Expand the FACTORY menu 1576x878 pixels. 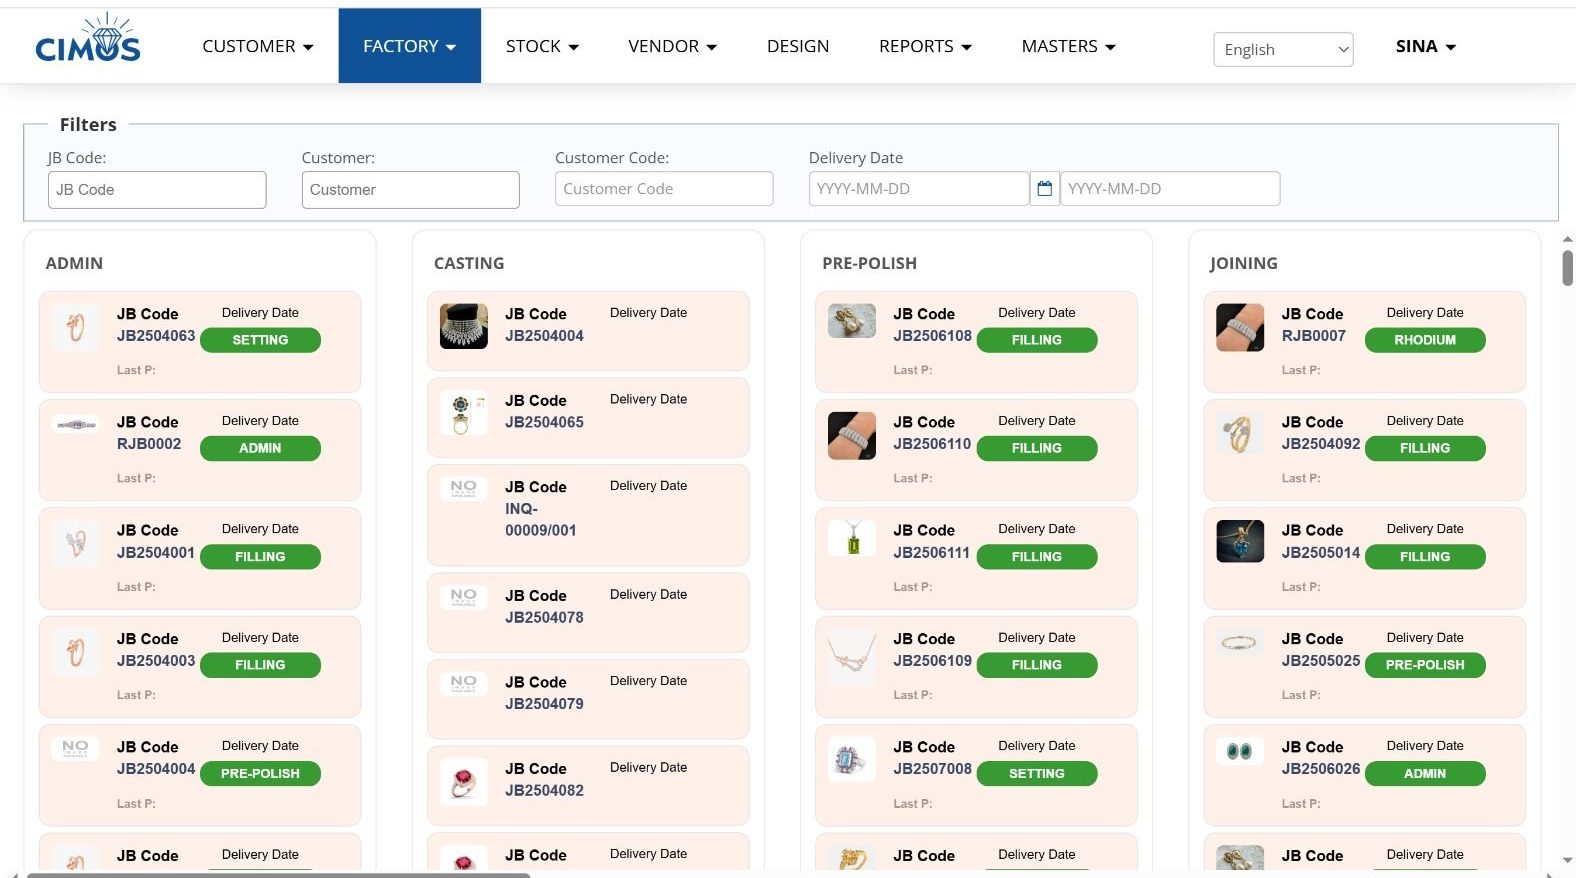point(409,46)
